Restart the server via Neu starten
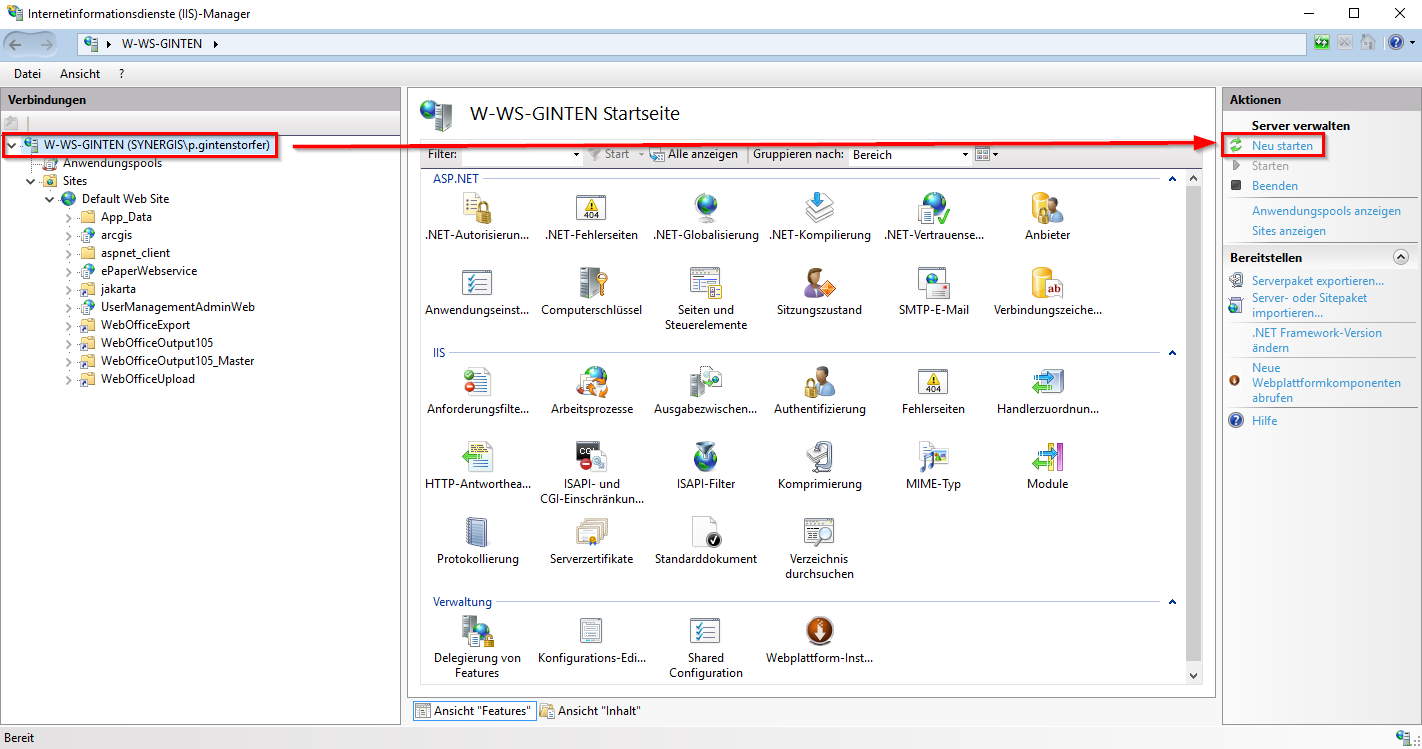 [1281, 145]
